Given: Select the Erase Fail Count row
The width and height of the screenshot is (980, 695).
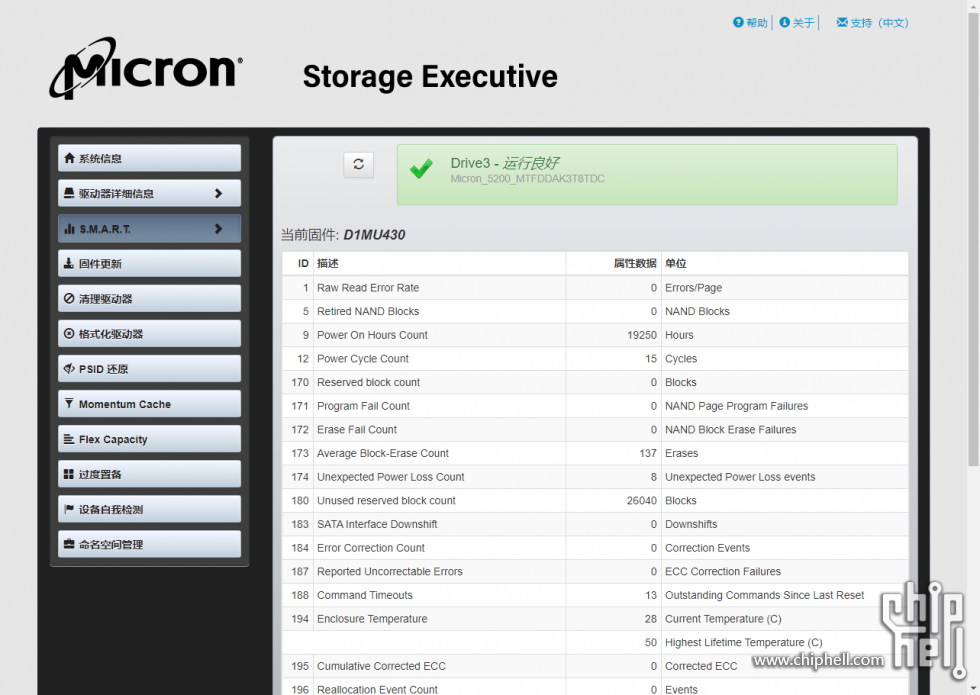Looking at the screenshot, I should pos(595,429).
